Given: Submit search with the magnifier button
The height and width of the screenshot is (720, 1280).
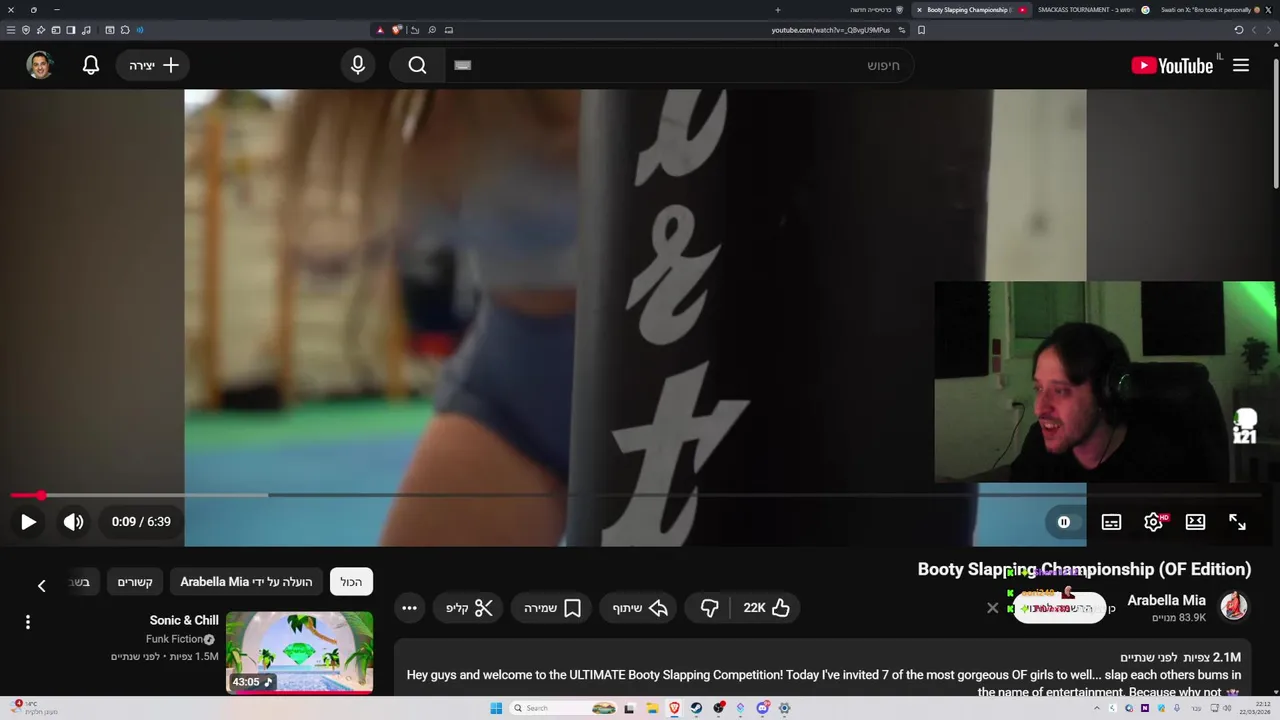Looking at the screenshot, I should (x=417, y=65).
